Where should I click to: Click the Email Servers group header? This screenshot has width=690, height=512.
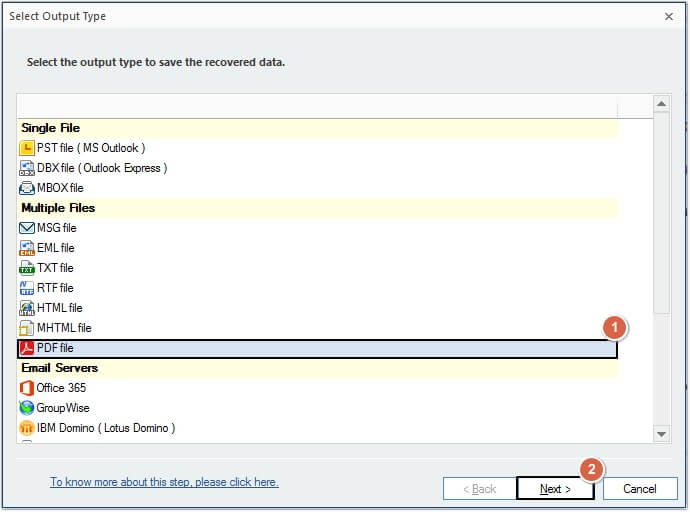pyautogui.click(x=318, y=368)
